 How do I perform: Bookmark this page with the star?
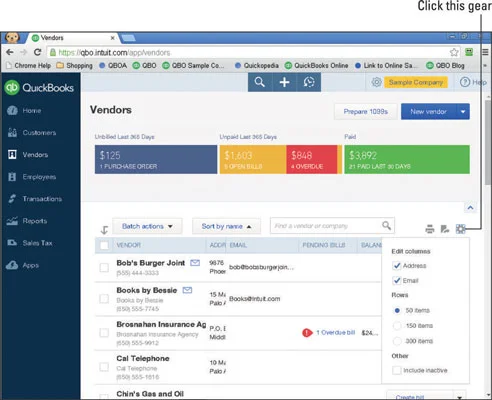(x=454, y=52)
